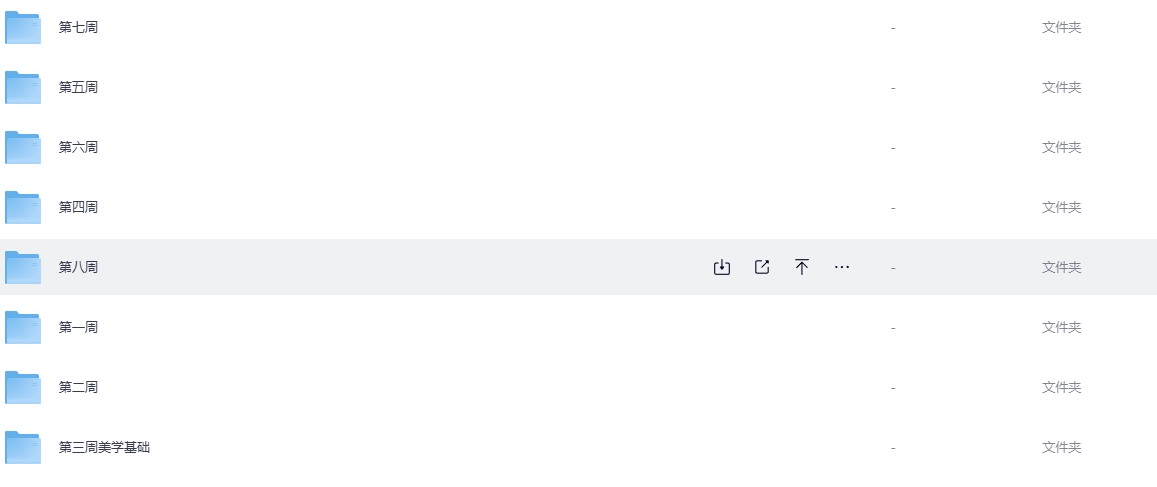Pin 第八周 to top with the arrow icon

click(802, 267)
